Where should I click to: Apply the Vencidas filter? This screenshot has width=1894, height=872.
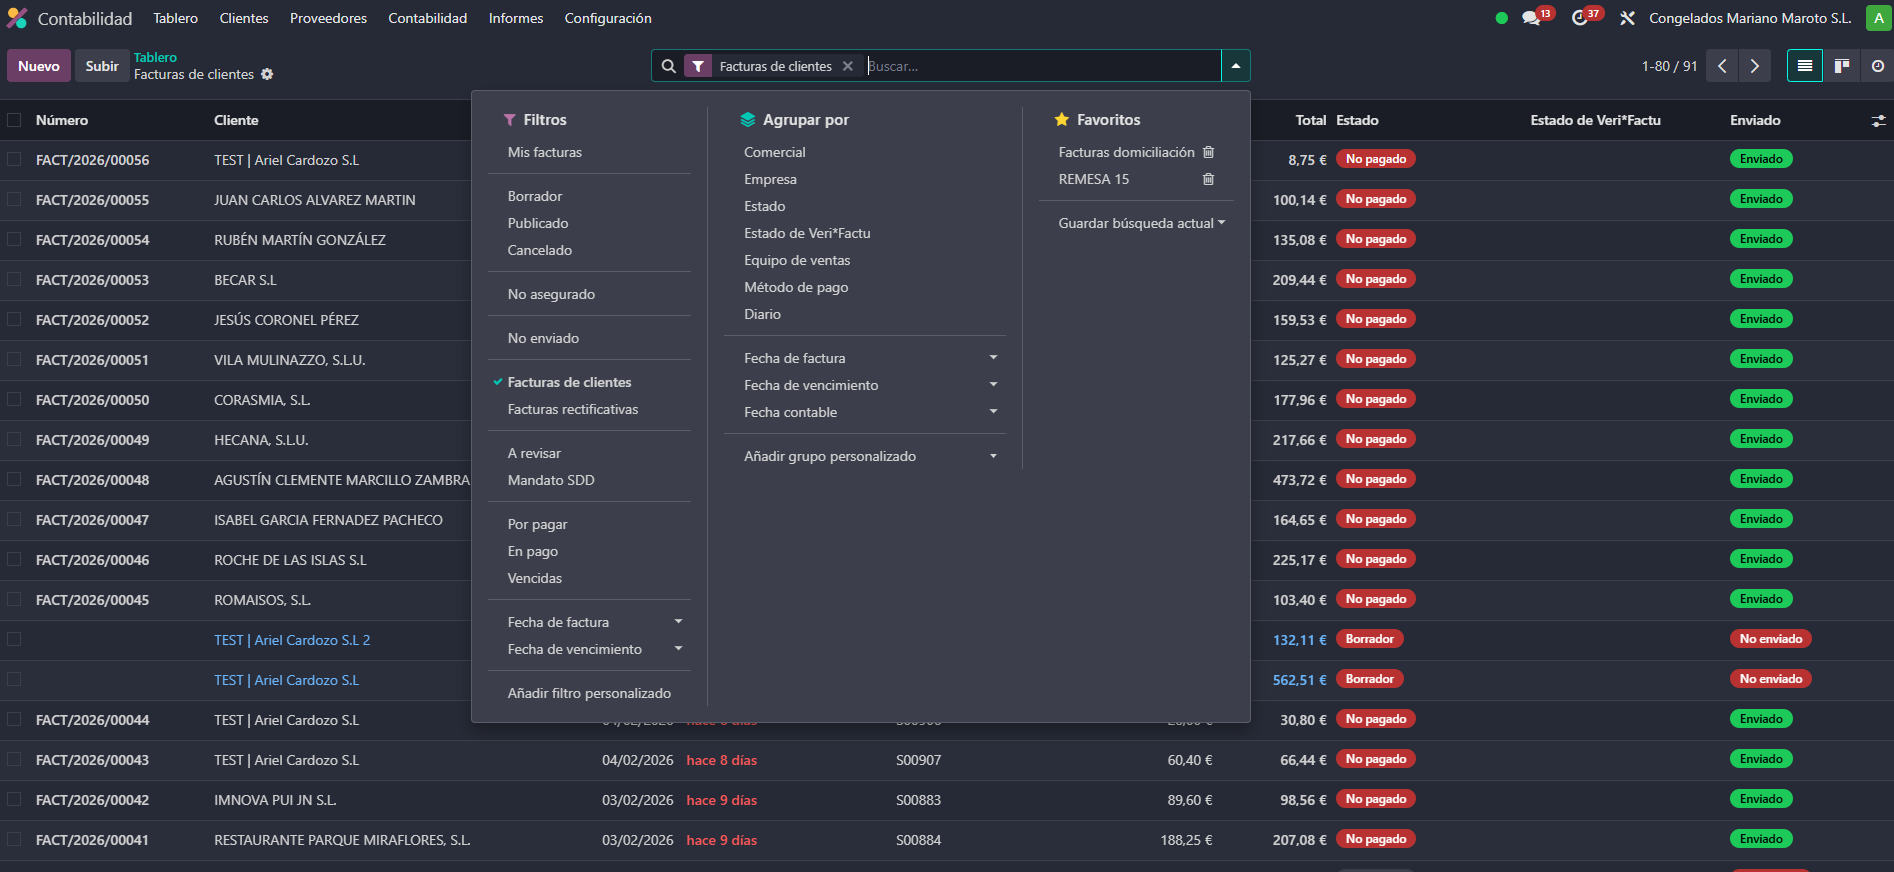534,578
